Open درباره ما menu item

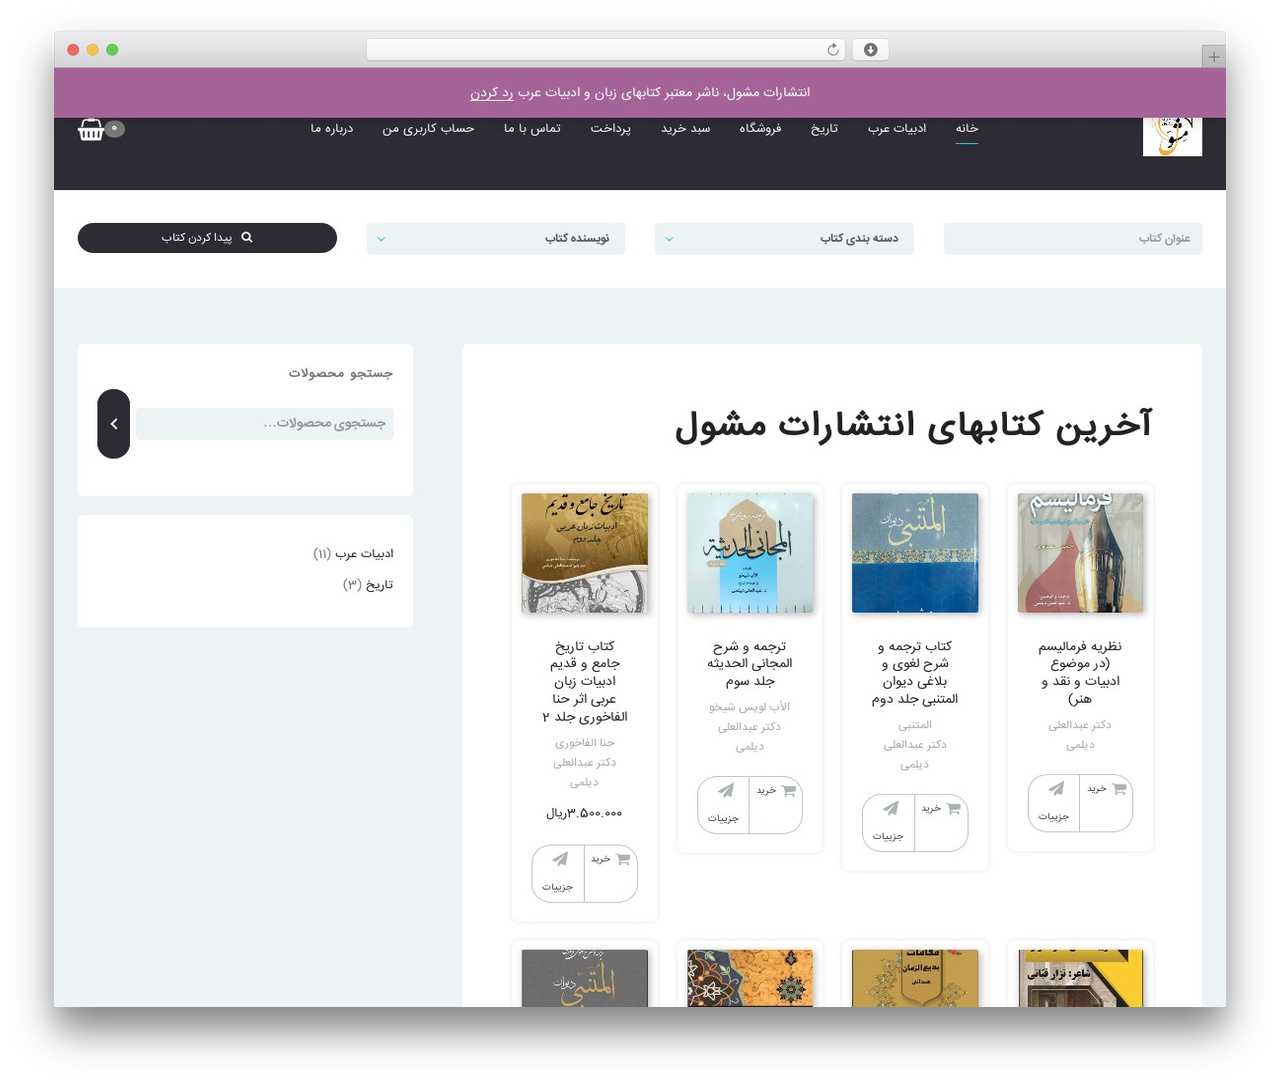pos(332,128)
